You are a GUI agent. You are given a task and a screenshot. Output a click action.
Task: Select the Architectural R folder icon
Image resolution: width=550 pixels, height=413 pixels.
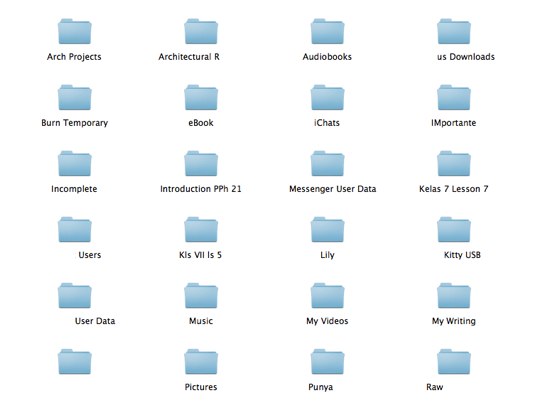tap(201, 32)
